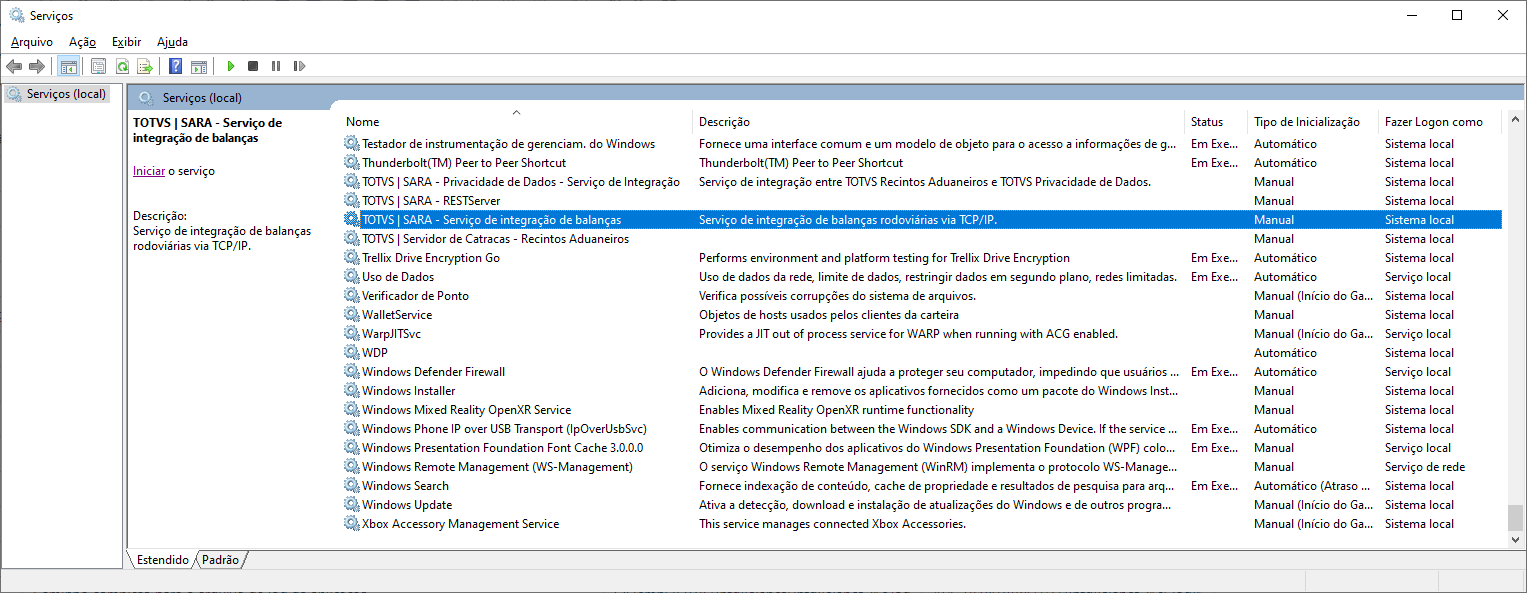
Task: Click the vertical scrollbar thumb of services list
Action: tap(1516, 517)
